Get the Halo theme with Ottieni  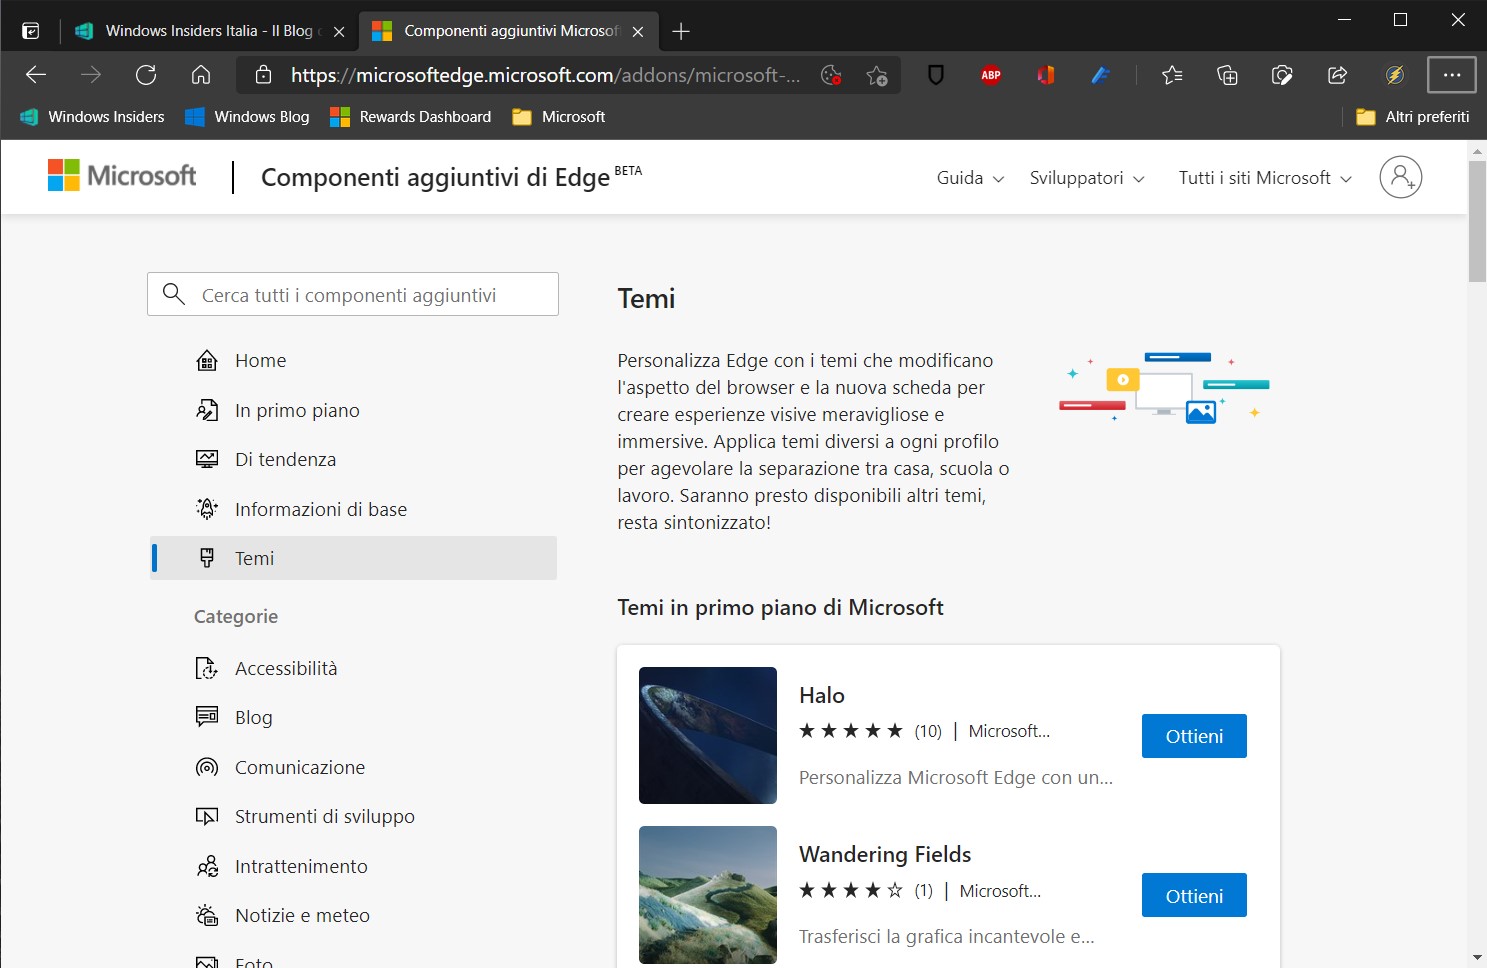[1194, 736]
